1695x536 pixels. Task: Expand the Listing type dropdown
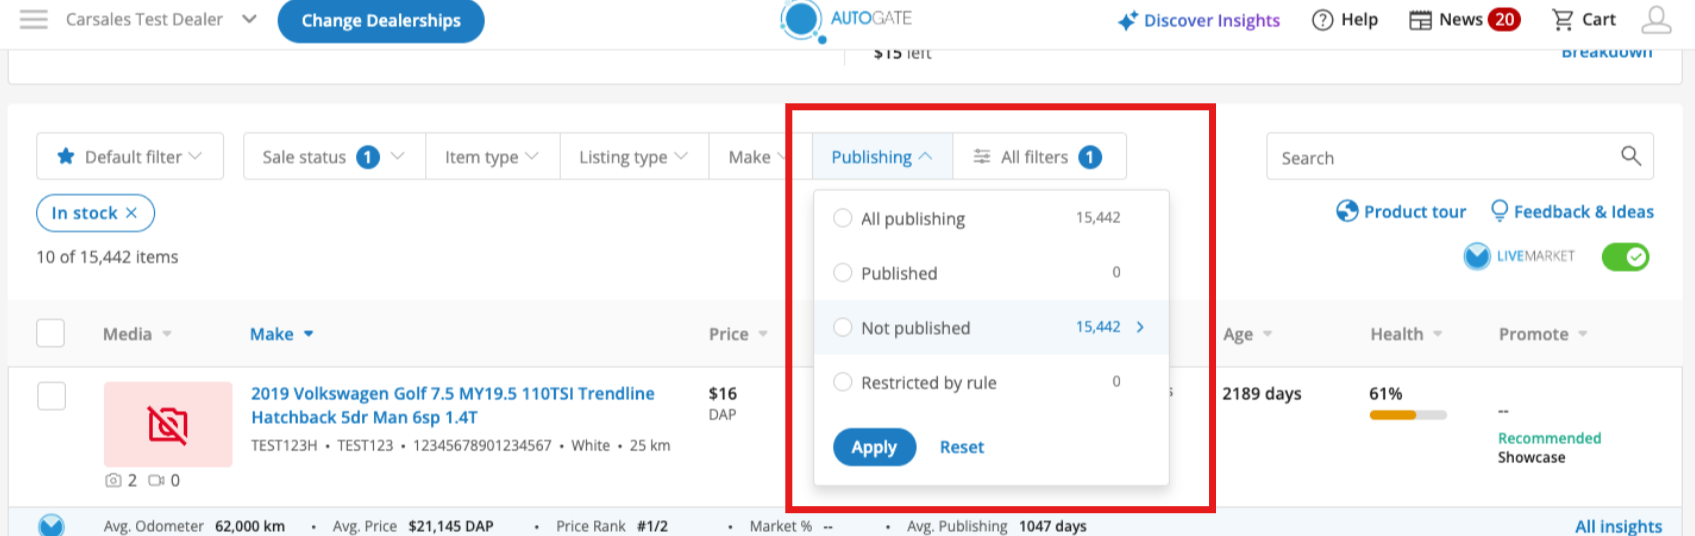633,157
